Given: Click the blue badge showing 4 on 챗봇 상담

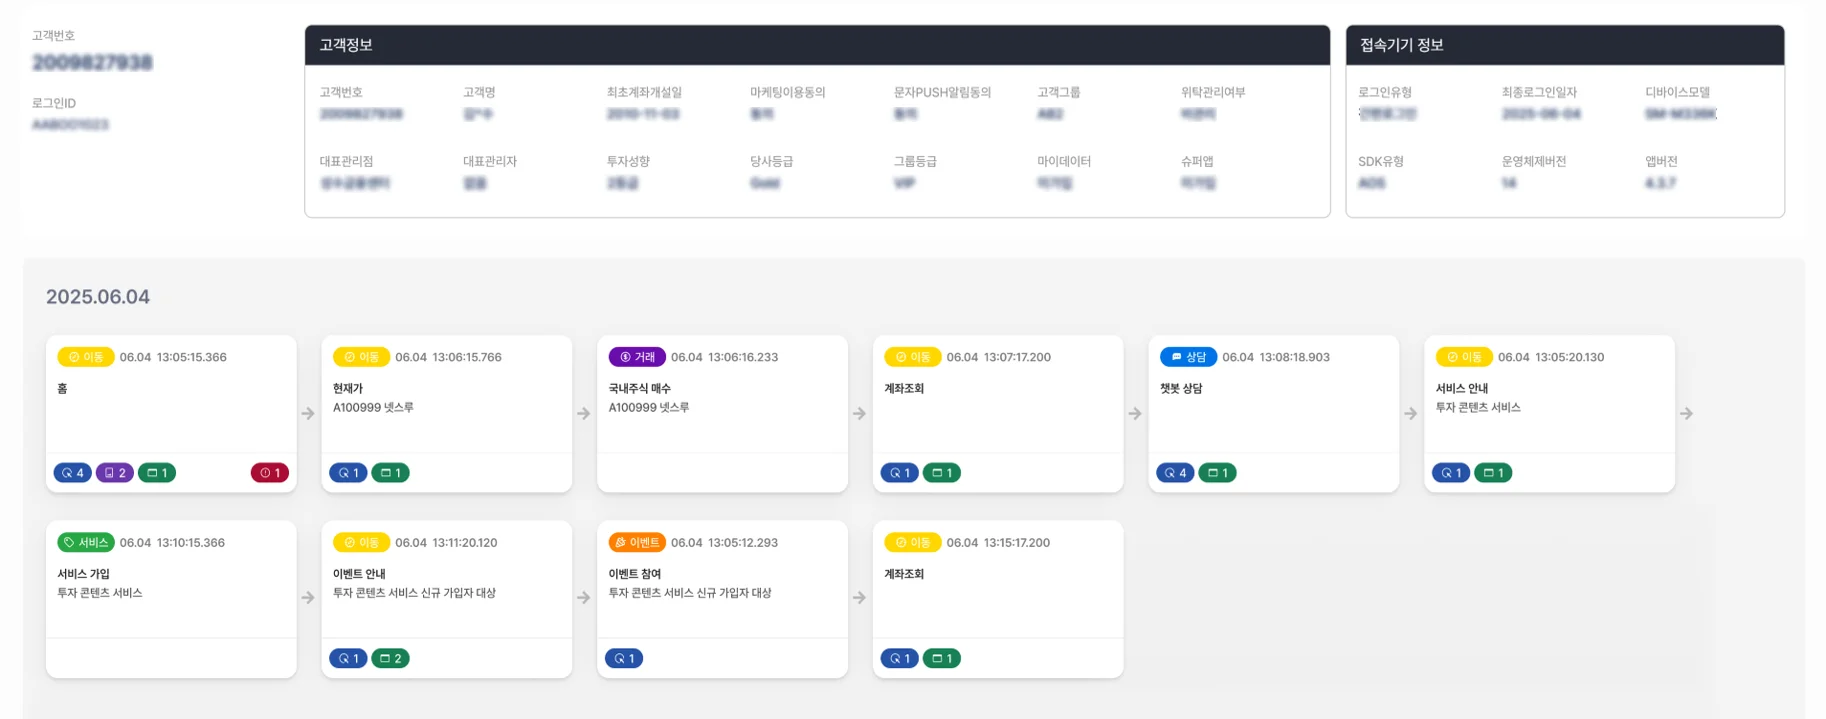Looking at the screenshot, I should (1175, 473).
